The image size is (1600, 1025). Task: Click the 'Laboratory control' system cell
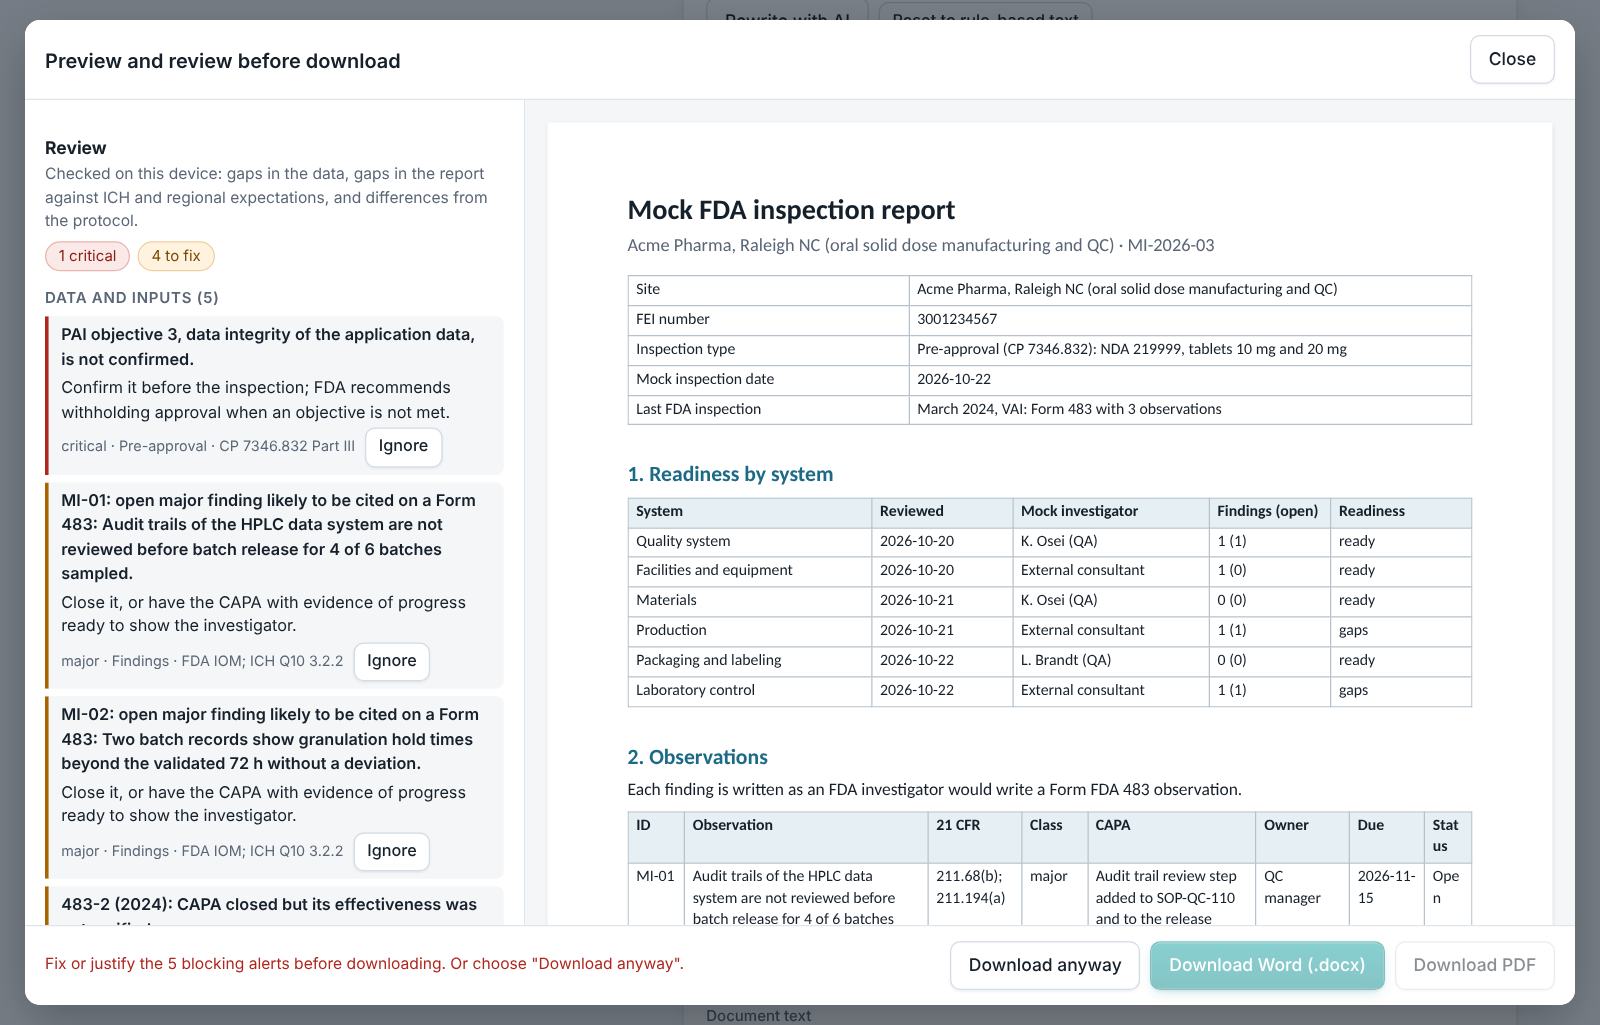point(750,690)
